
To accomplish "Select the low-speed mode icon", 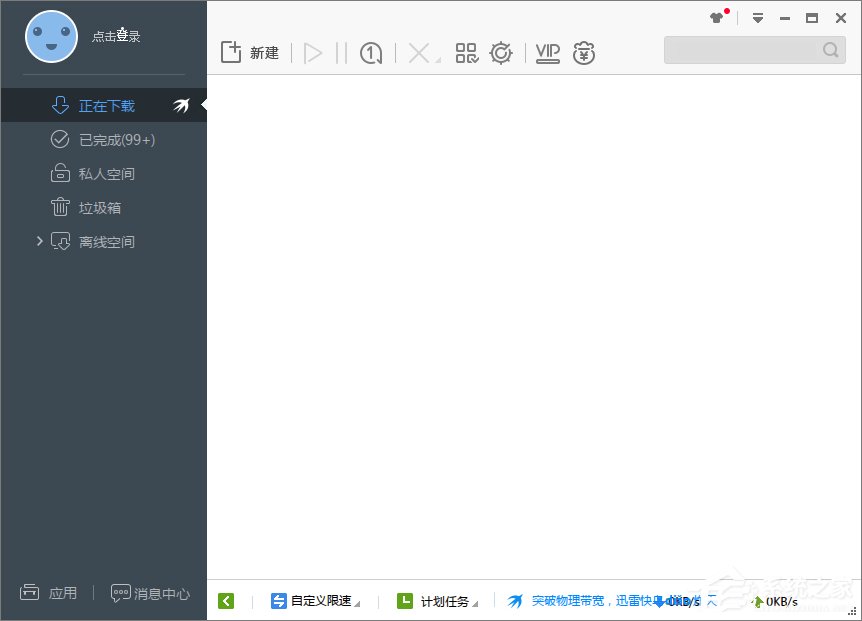I will coord(370,52).
